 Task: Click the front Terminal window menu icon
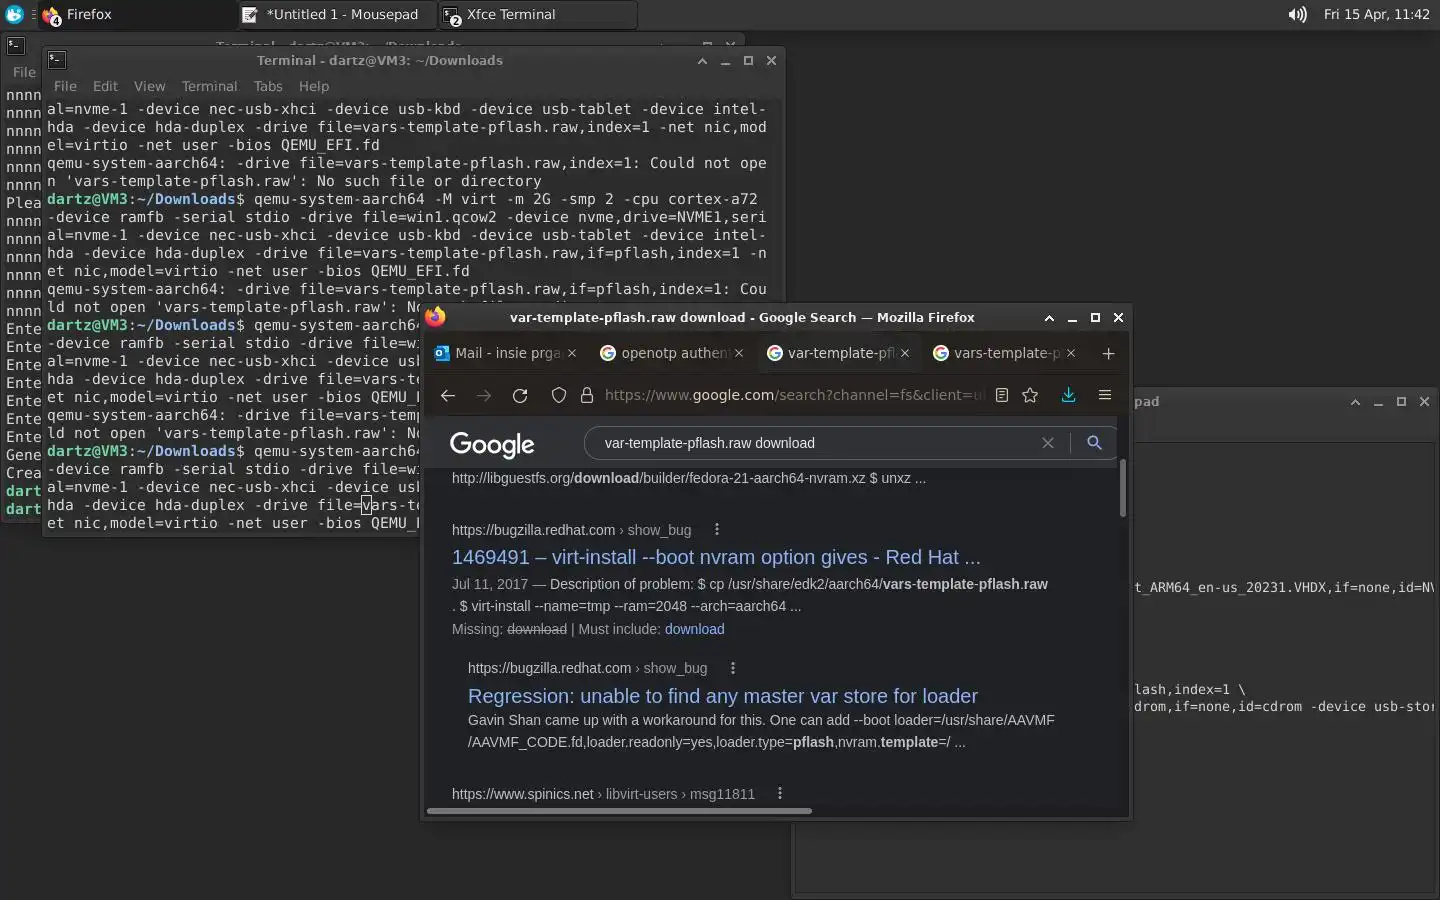click(57, 60)
